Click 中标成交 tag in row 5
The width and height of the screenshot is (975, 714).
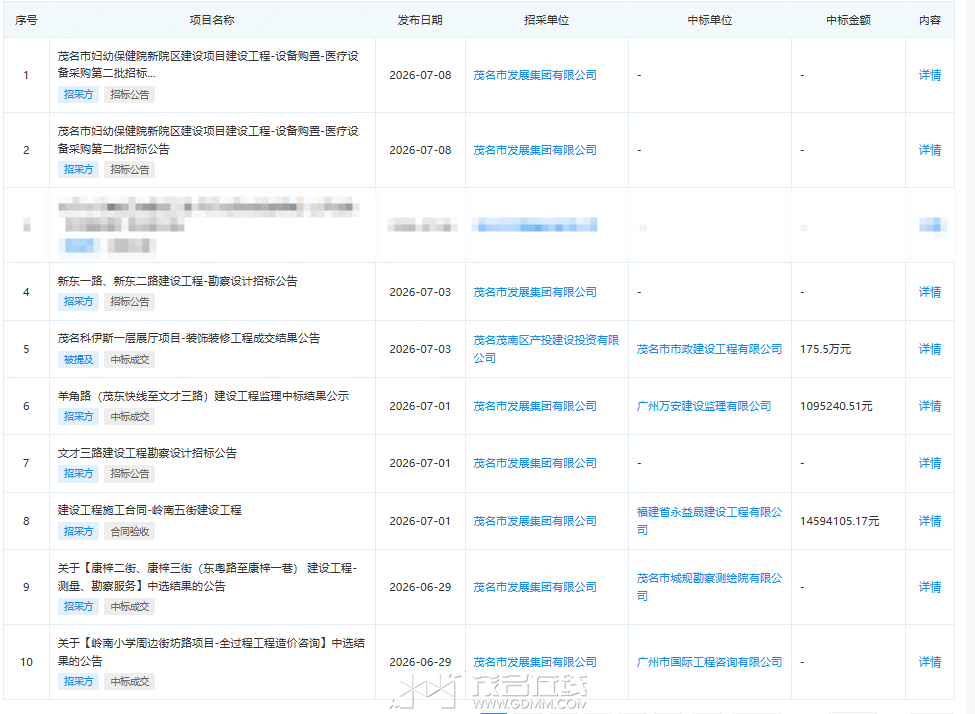(129, 359)
